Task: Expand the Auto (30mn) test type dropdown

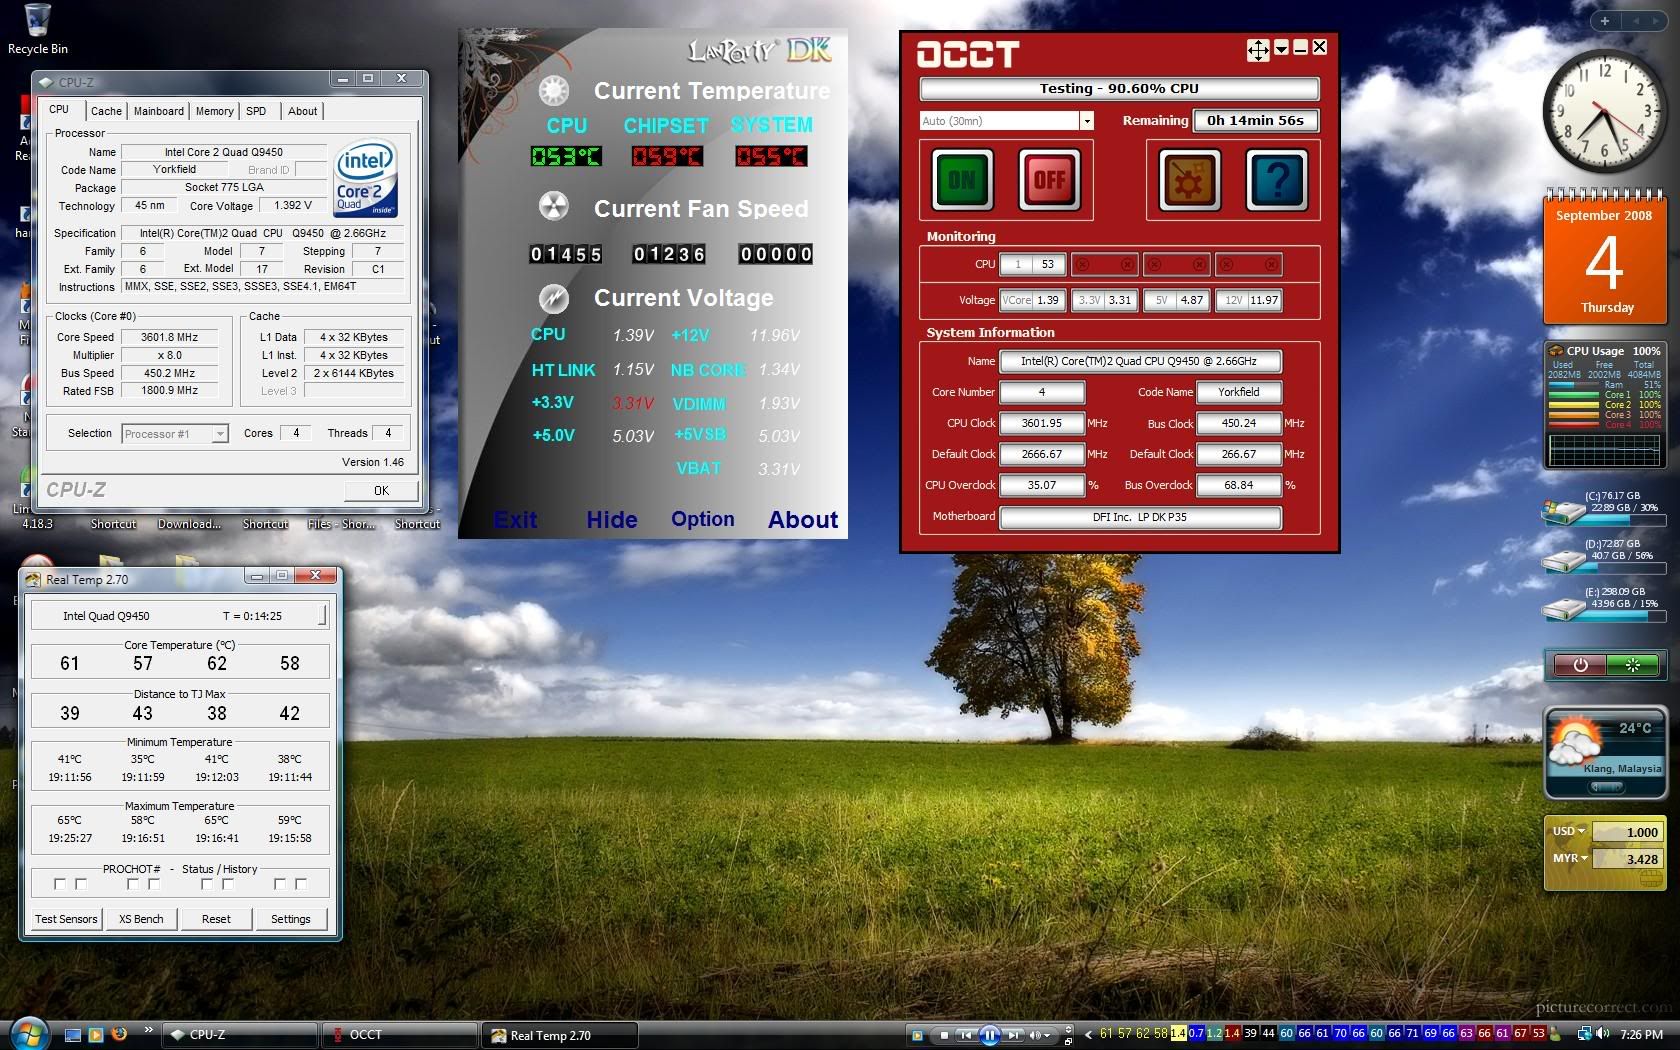Action: pyautogui.click(x=1086, y=121)
